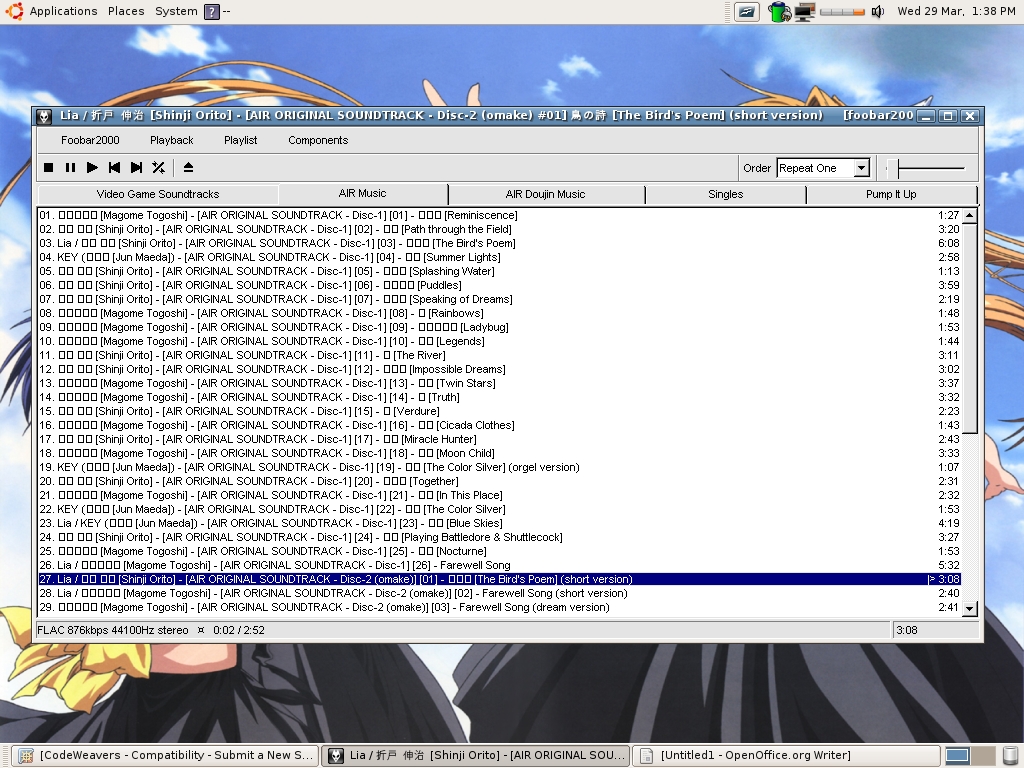This screenshot has width=1024, height=768.
Task: Skip to previous track icon
Action: [114, 167]
